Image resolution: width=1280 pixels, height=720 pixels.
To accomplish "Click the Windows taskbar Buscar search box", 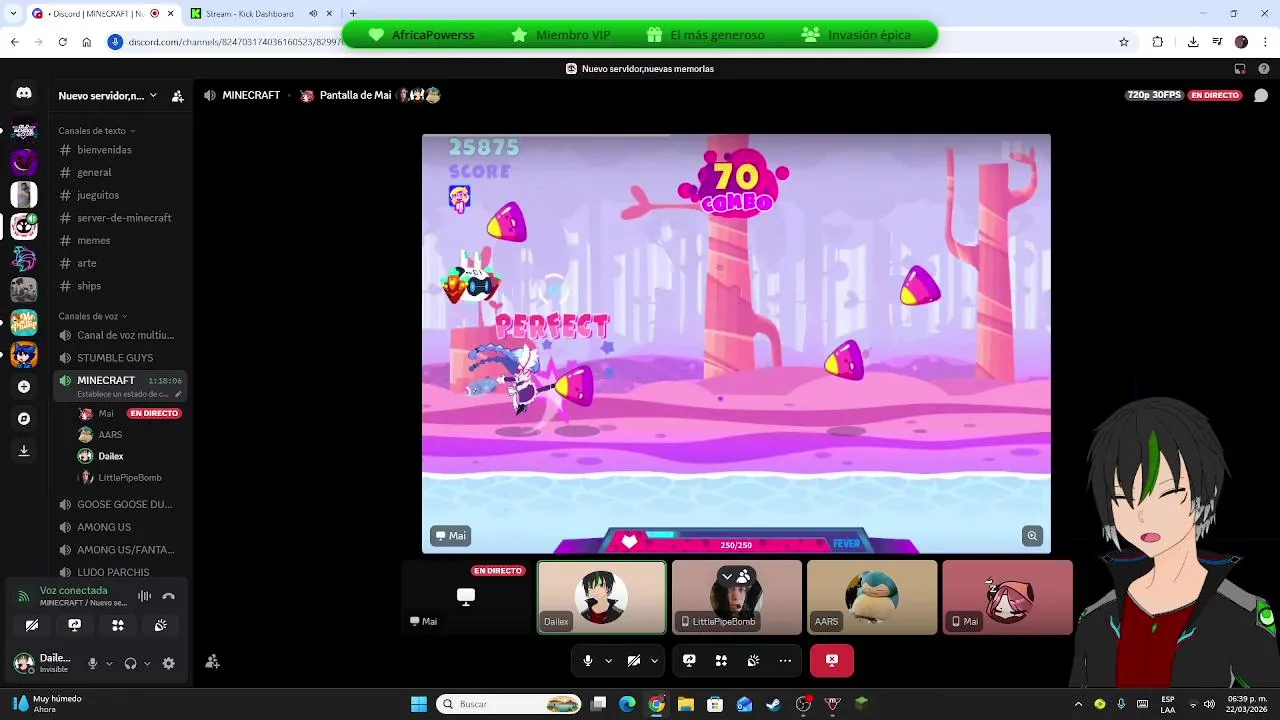I will (x=509, y=704).
